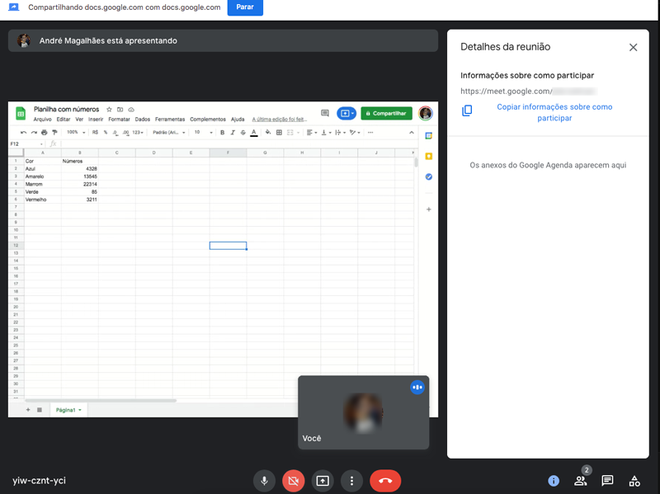Open the font size 10 dropdown

[203, 133]
